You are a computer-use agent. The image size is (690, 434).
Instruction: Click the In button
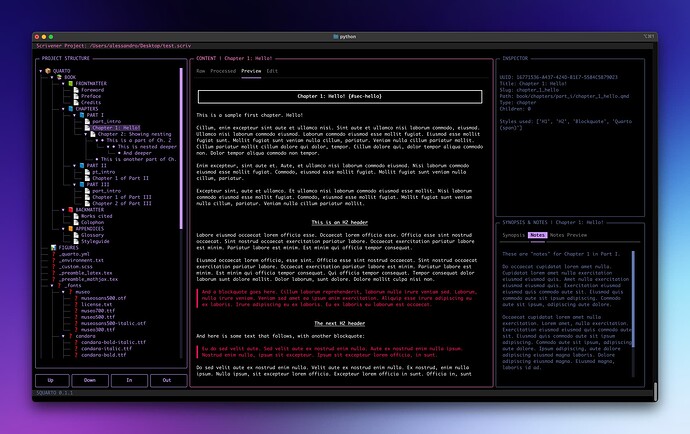coord(129,380)
